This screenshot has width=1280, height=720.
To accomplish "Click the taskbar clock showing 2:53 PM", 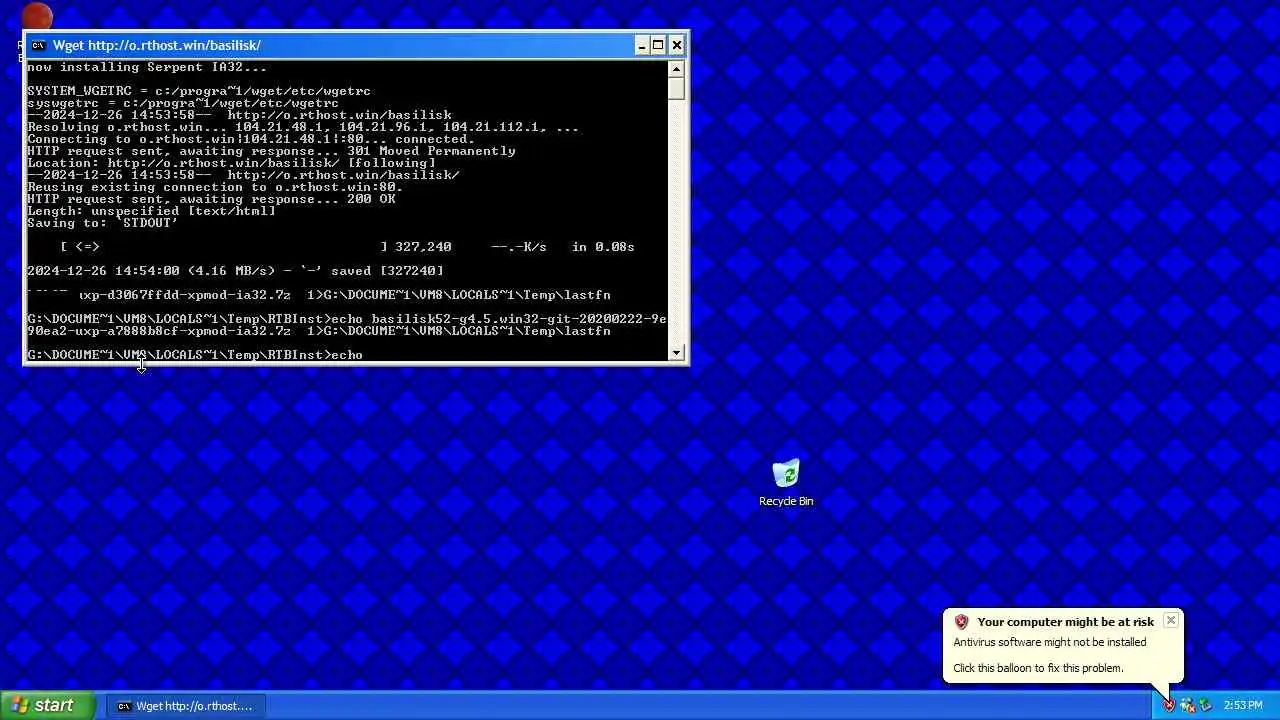I will [1243, 706].
